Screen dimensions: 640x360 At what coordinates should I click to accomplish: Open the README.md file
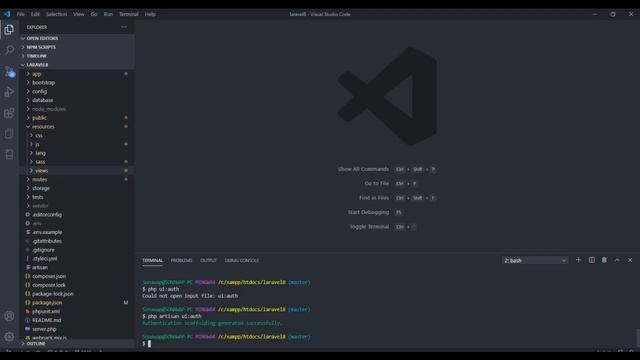[77, 320]
